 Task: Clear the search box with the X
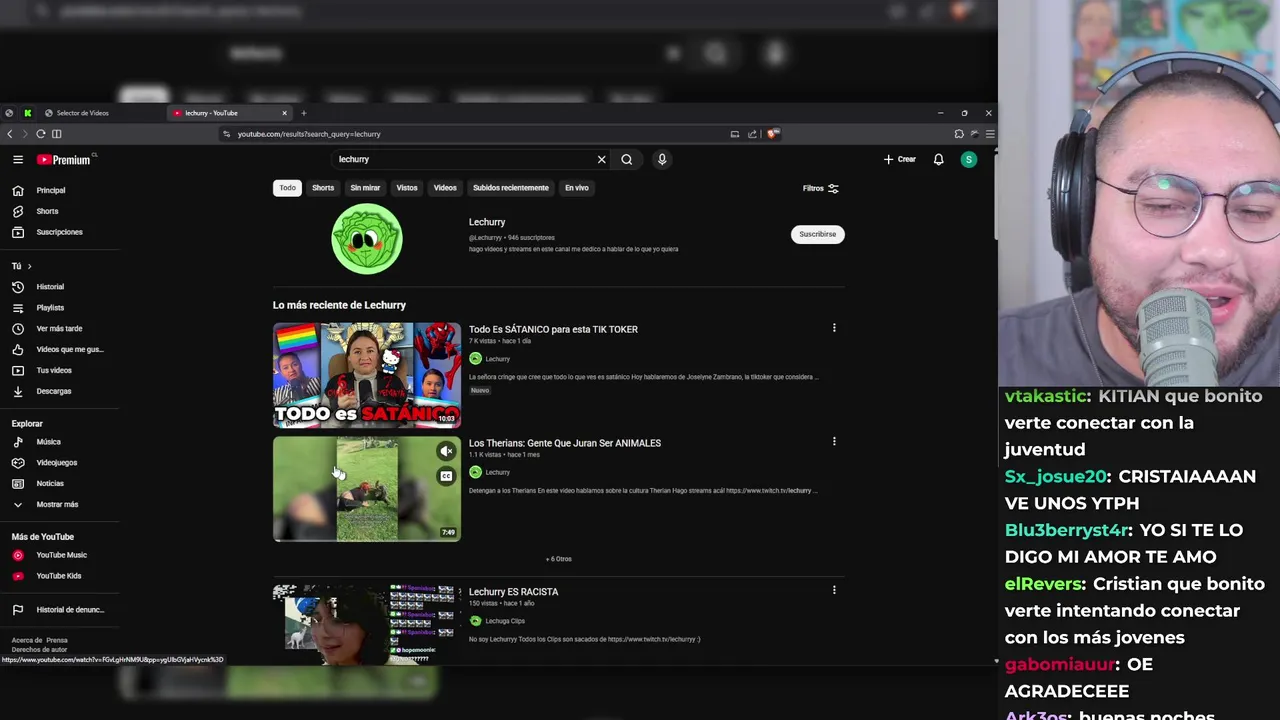(x=601, y=159)
